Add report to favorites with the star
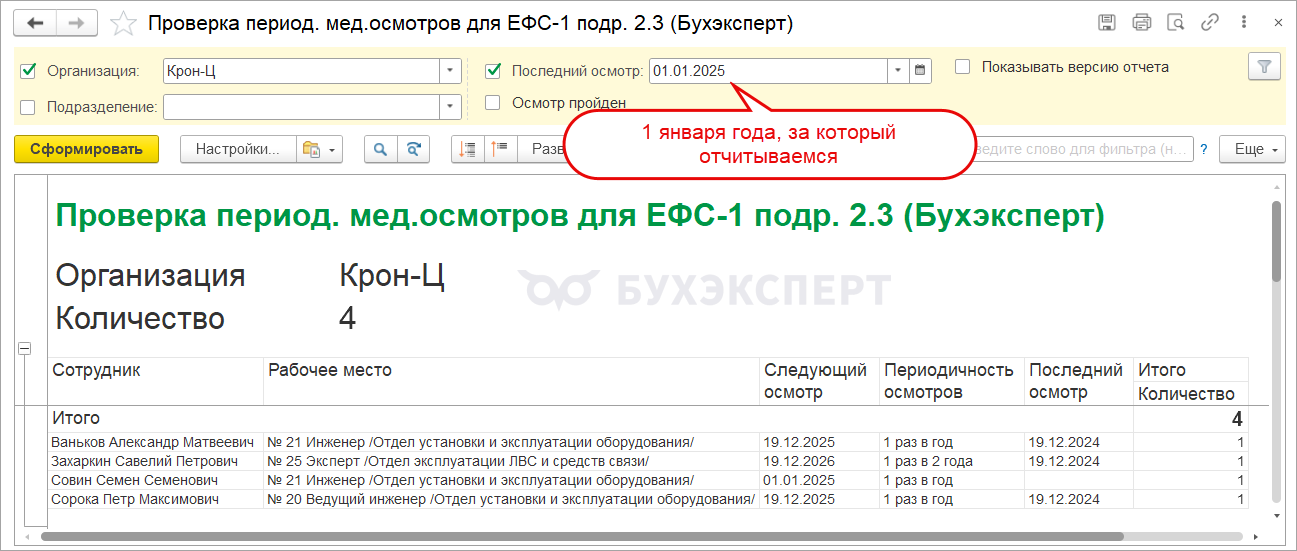 [x=123, y=23]
